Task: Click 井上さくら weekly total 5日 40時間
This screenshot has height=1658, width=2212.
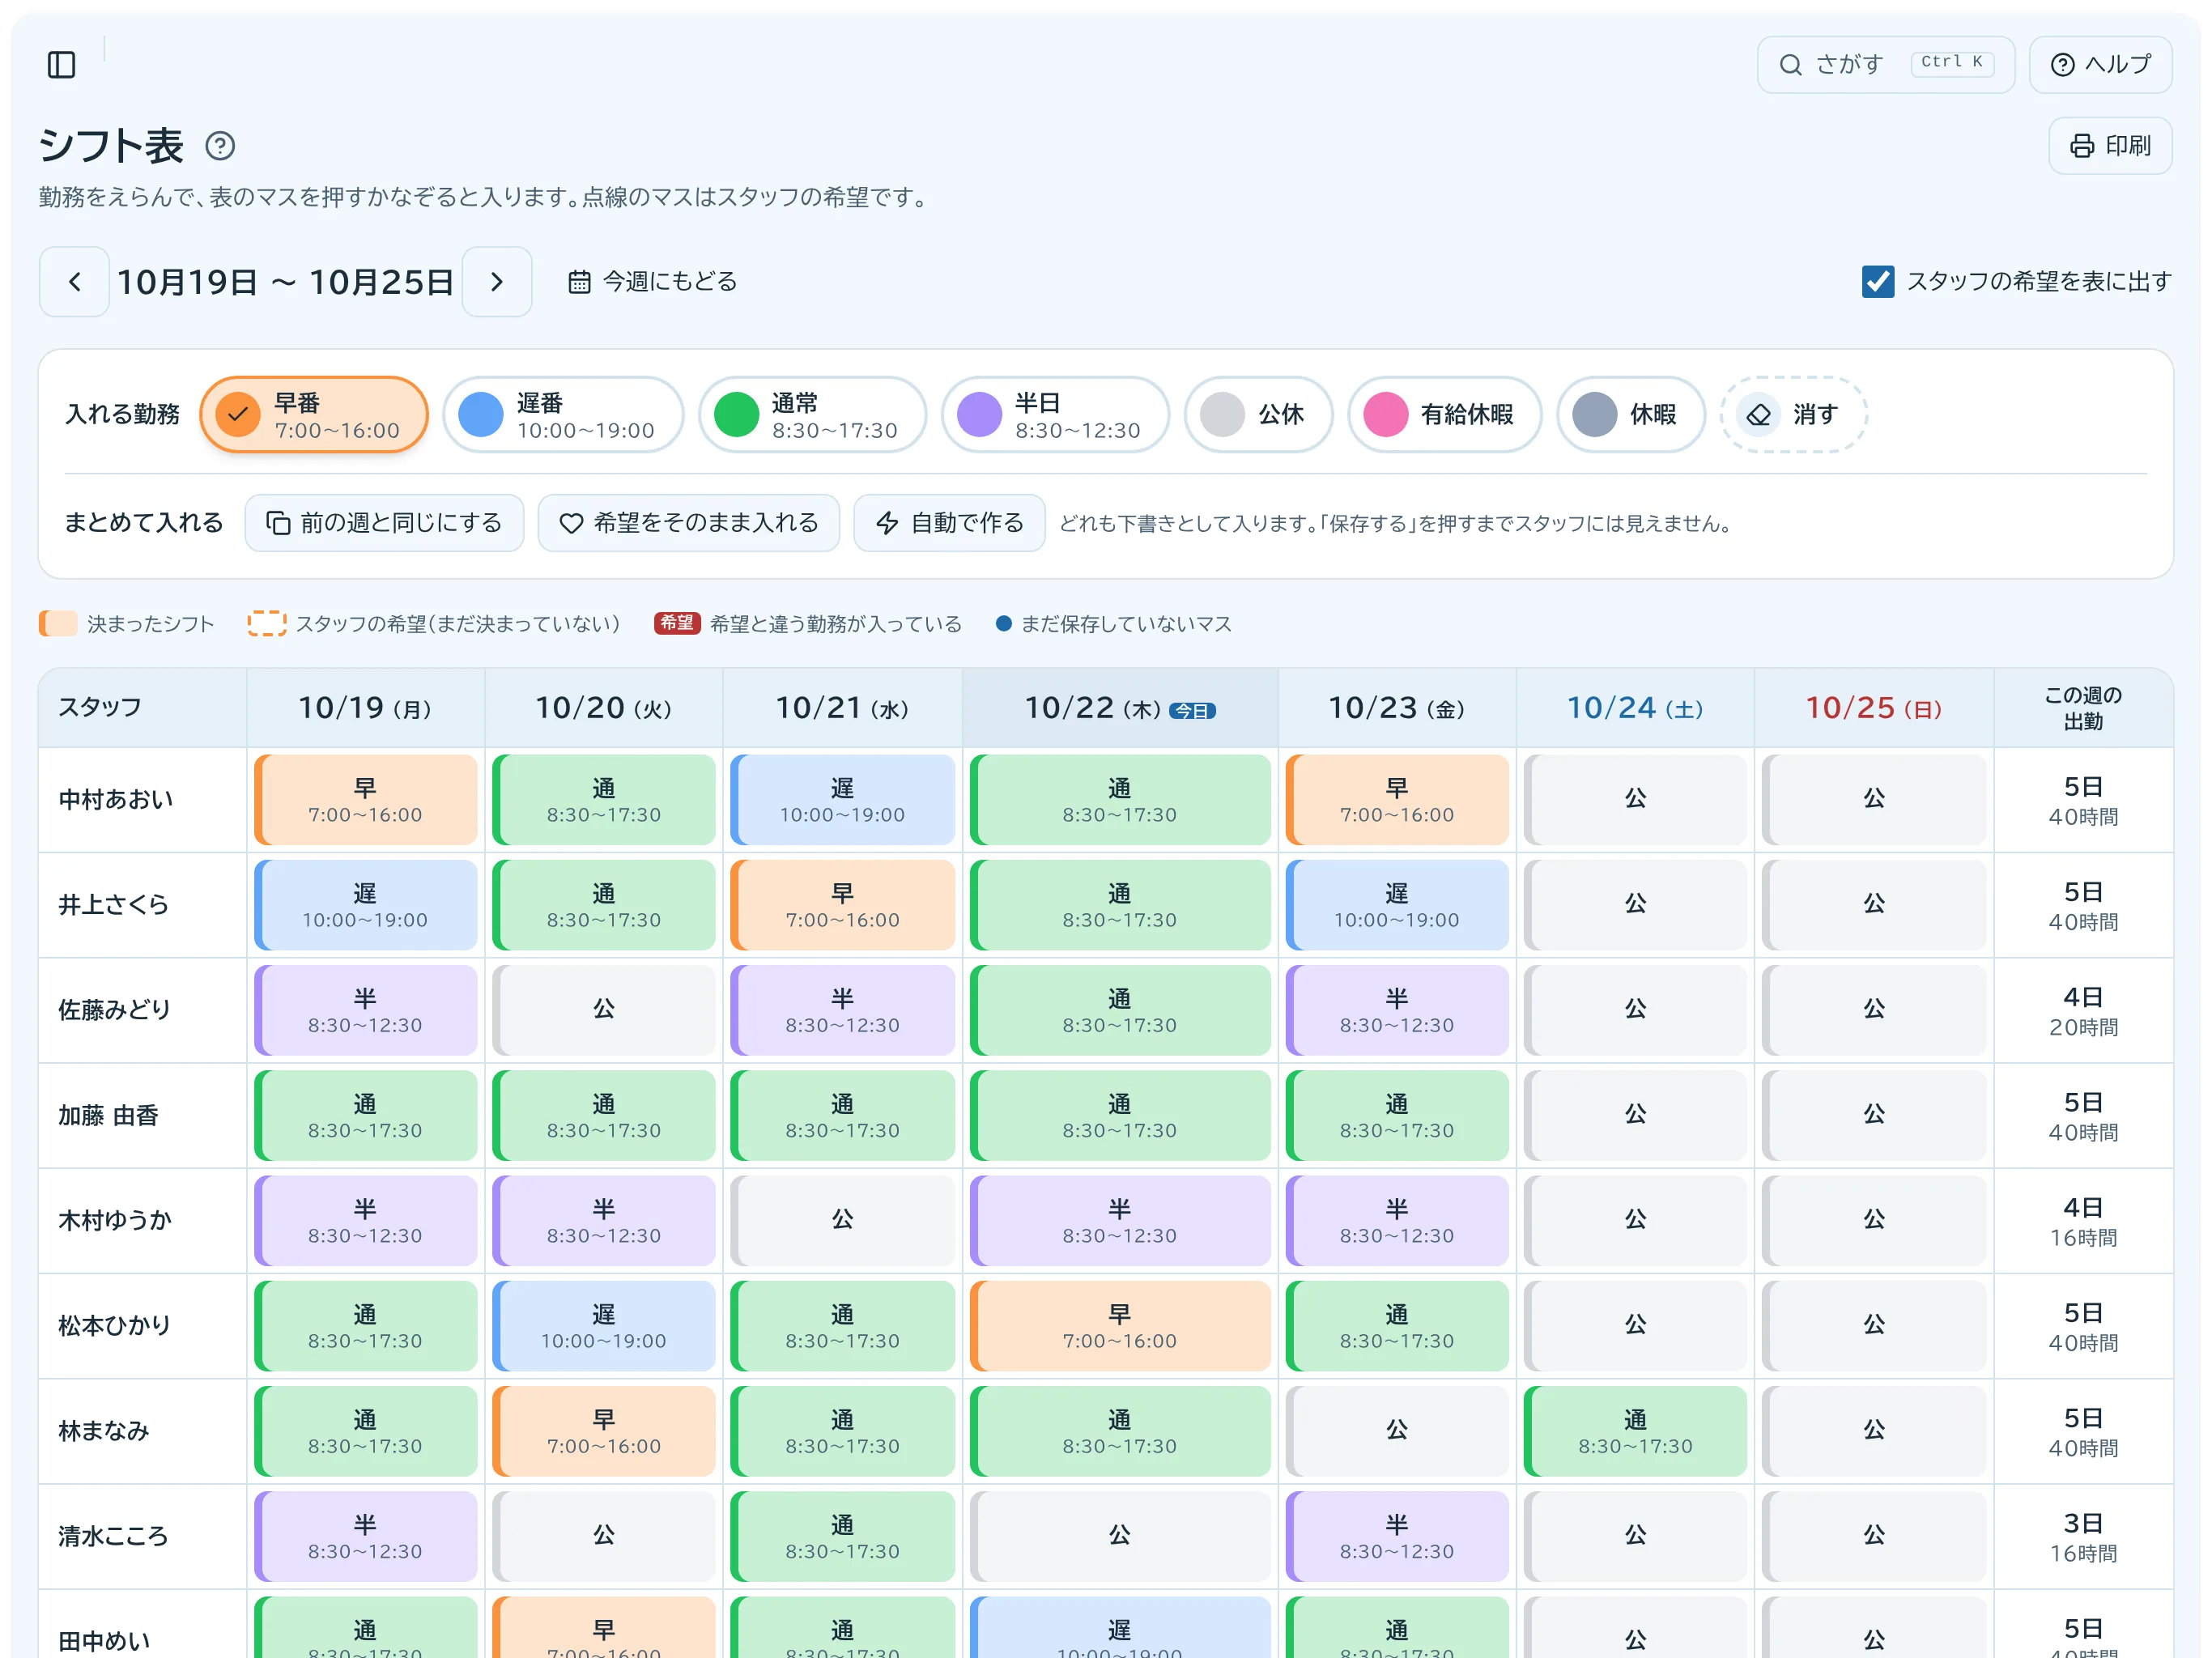Action: 2084,905
